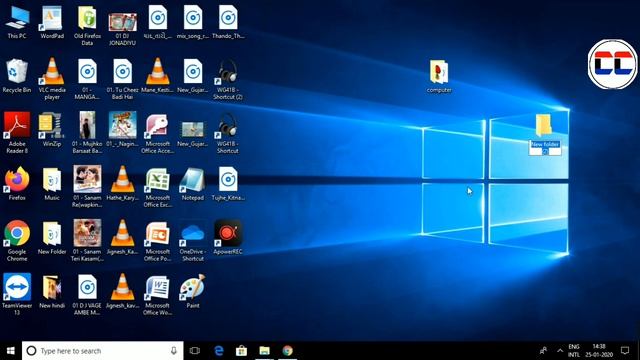Viewport: 640px width, 360px height.
Task: Select the WG41B - Shortcut headphone icon
Action: pos(228,133)
